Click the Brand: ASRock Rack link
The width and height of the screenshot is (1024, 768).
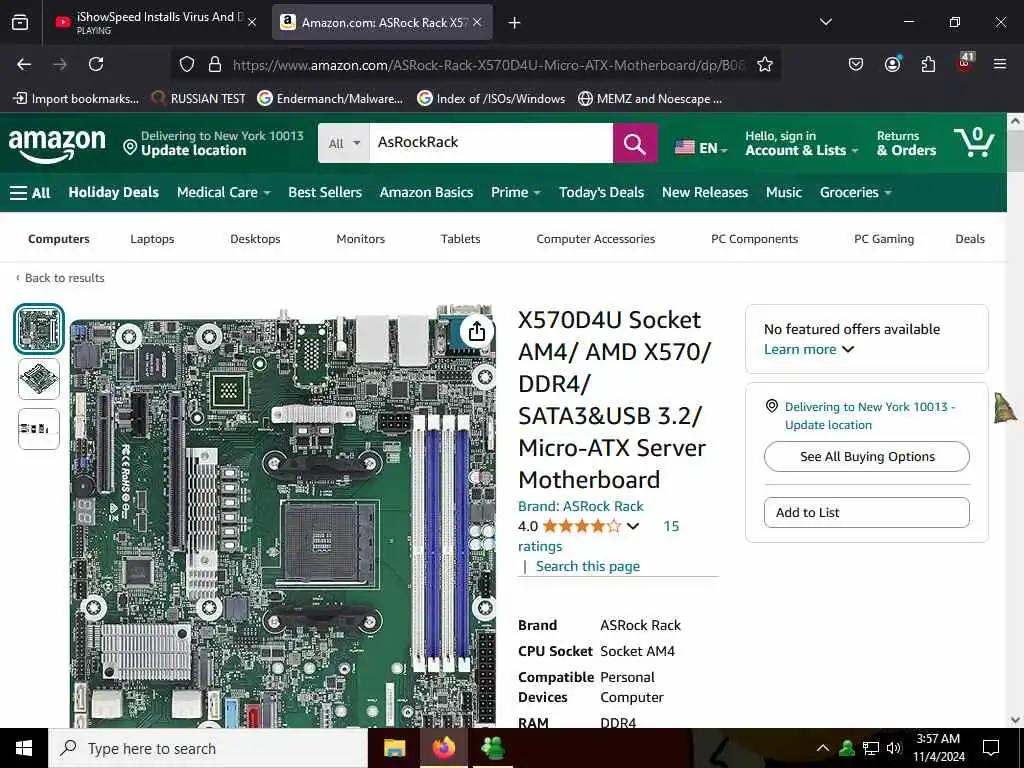pos(581,506)
